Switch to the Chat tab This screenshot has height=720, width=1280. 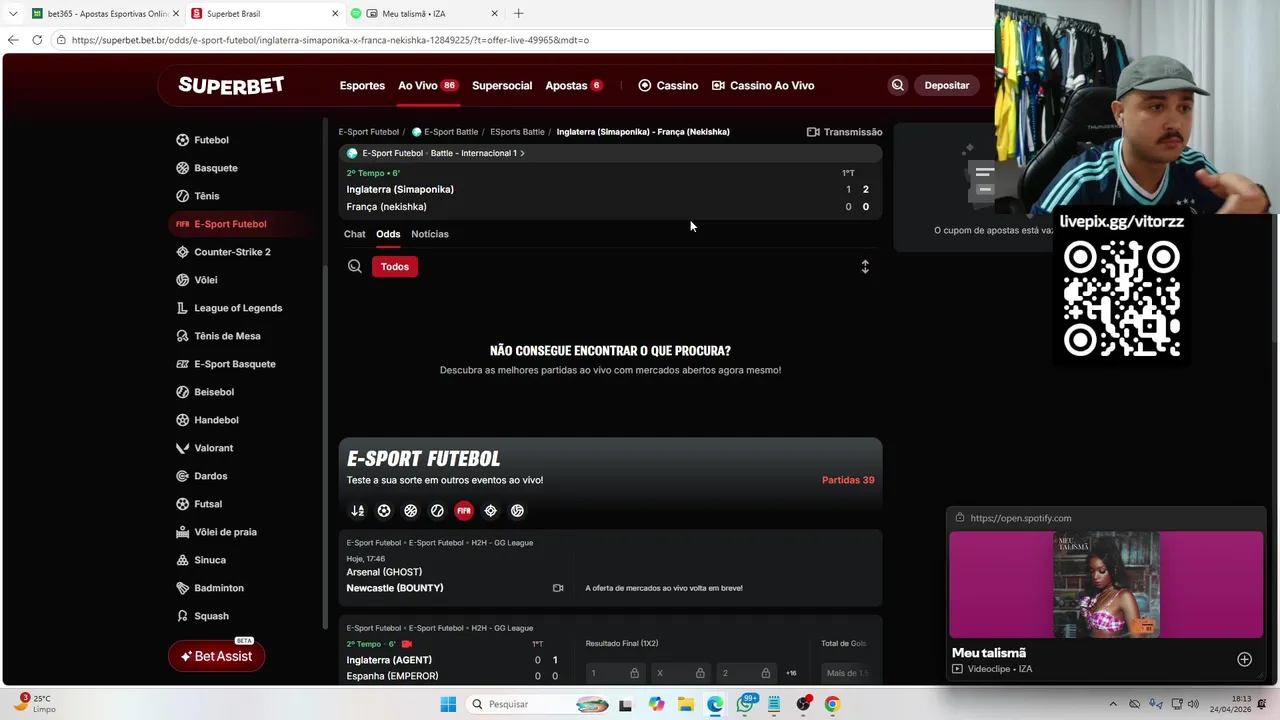pos(355,234)
